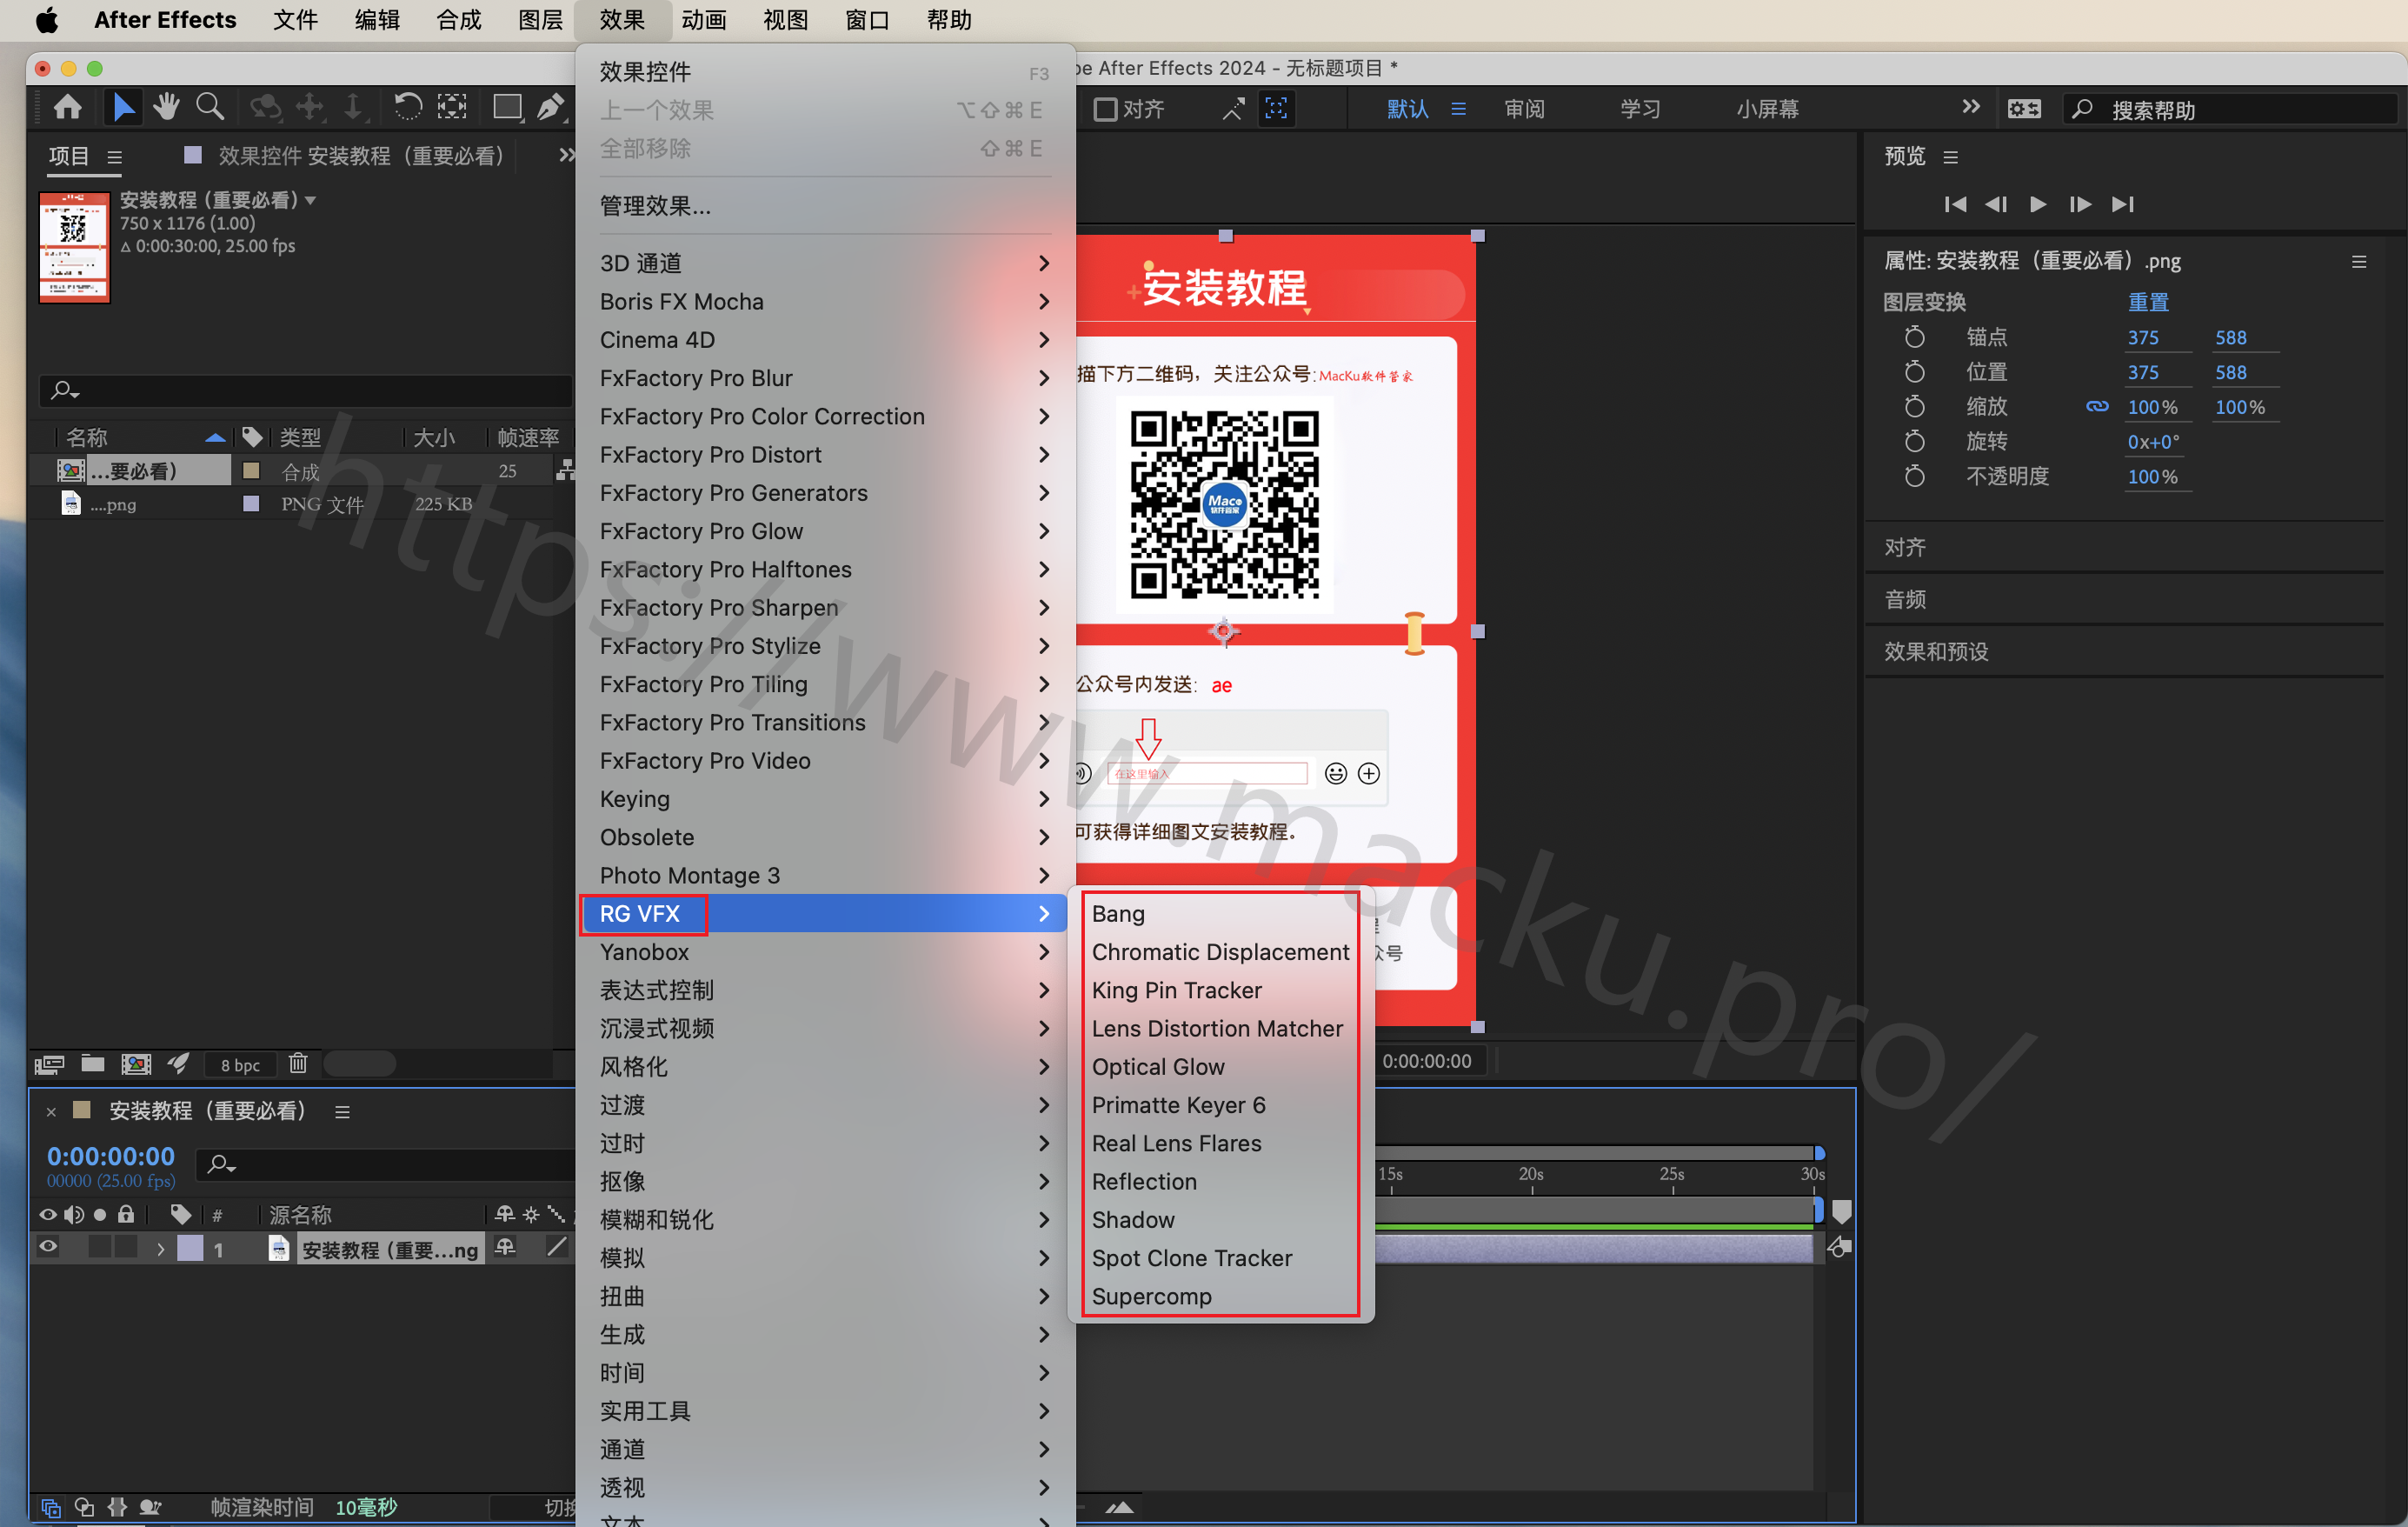
Task: Open the composition name dropdown arrow in Project panel
Action: click(311, 200)
